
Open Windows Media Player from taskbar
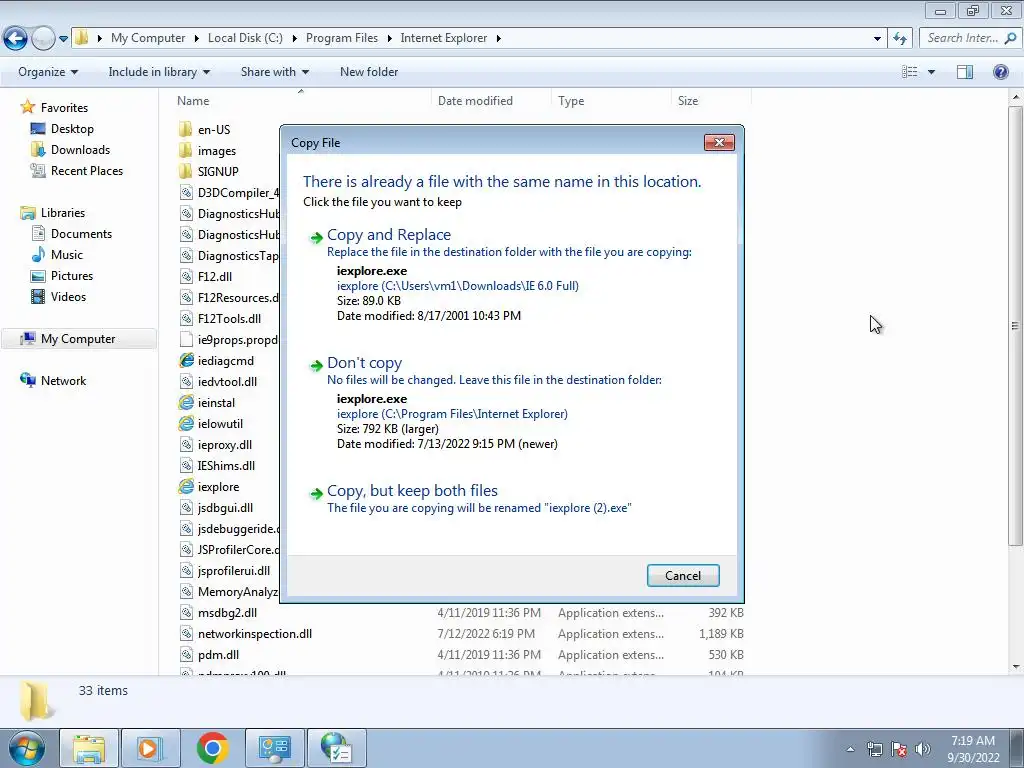pos(150,748)
